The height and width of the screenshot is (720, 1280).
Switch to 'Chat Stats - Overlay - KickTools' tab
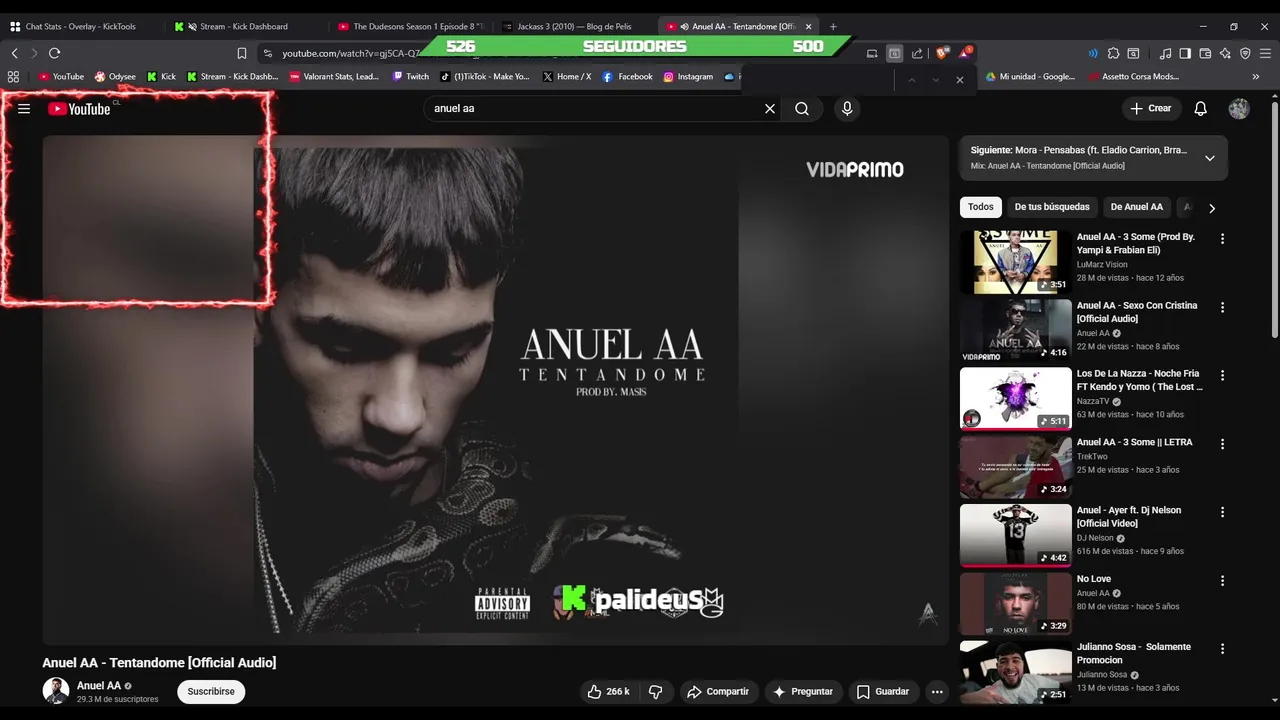pos(80,26)
